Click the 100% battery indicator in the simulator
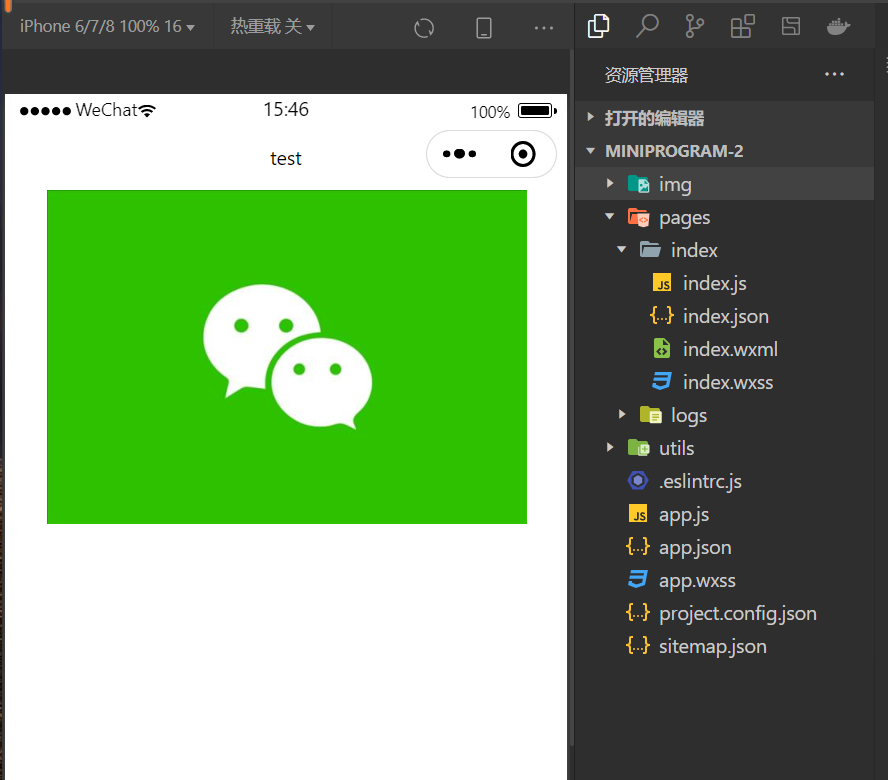This screenshot has height=780, width=888. [513, 111]
